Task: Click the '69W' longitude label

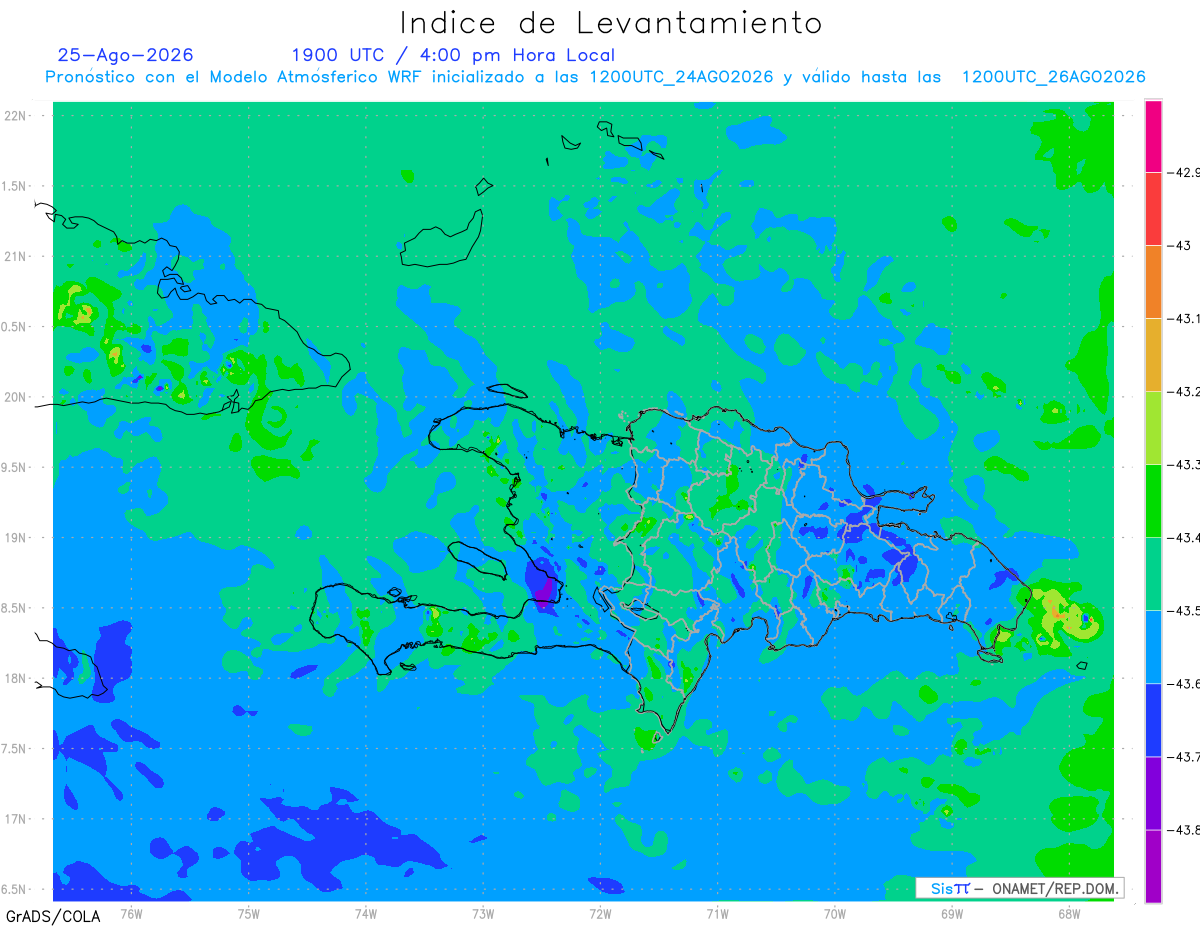Action: pyautogui.click(x=951, y=913)
